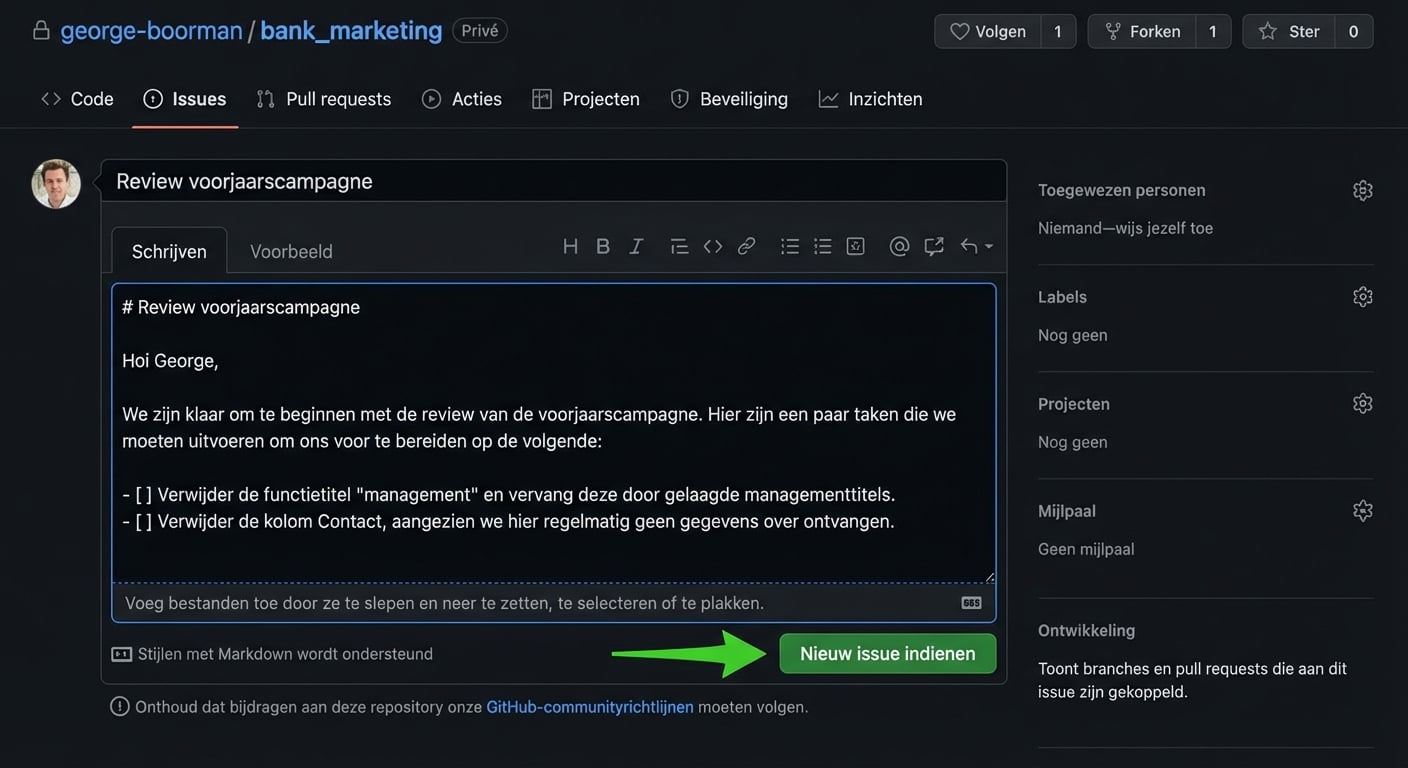Switch to the Voorbeeld tab
The image size is (1408, 768).
[291, 252]
